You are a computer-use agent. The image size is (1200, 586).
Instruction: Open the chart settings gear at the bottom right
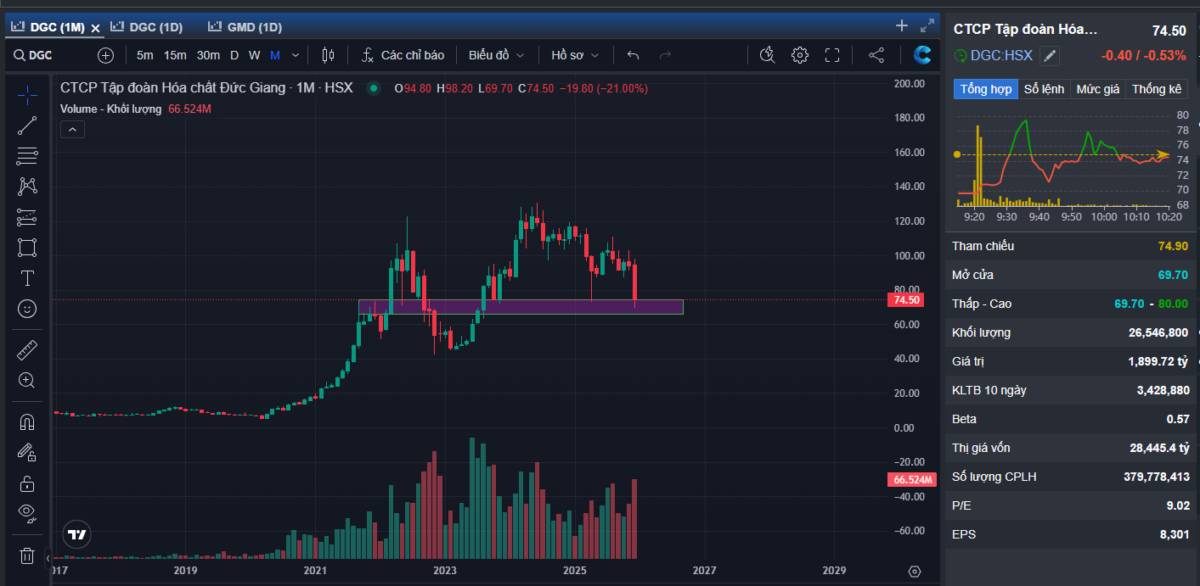914,571
